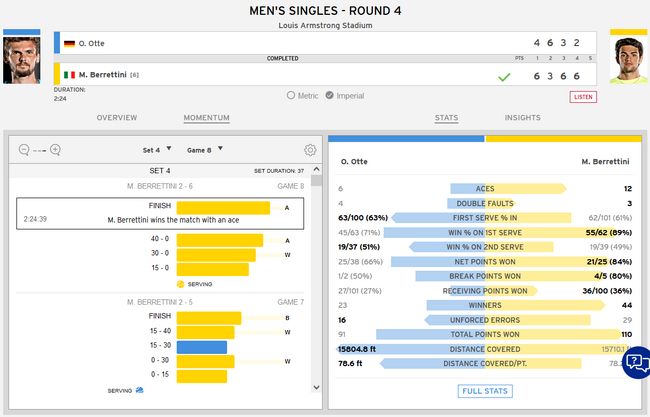
Task: Click the German flag next to O. Otte
Action: [69, 44]
